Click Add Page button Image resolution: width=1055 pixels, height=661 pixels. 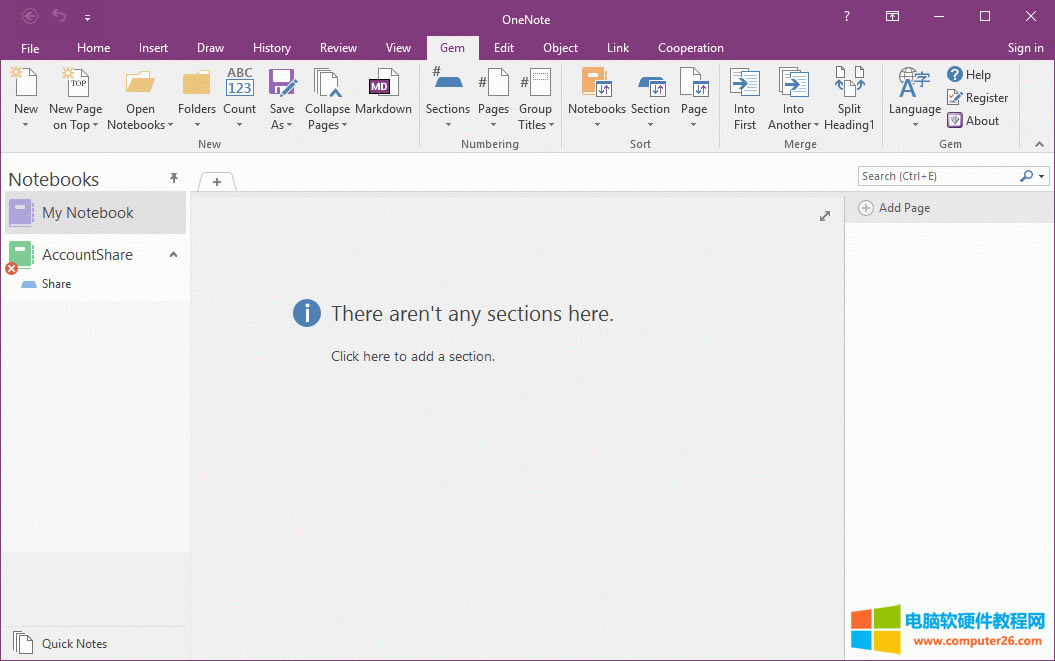click(x=895, y=208)
